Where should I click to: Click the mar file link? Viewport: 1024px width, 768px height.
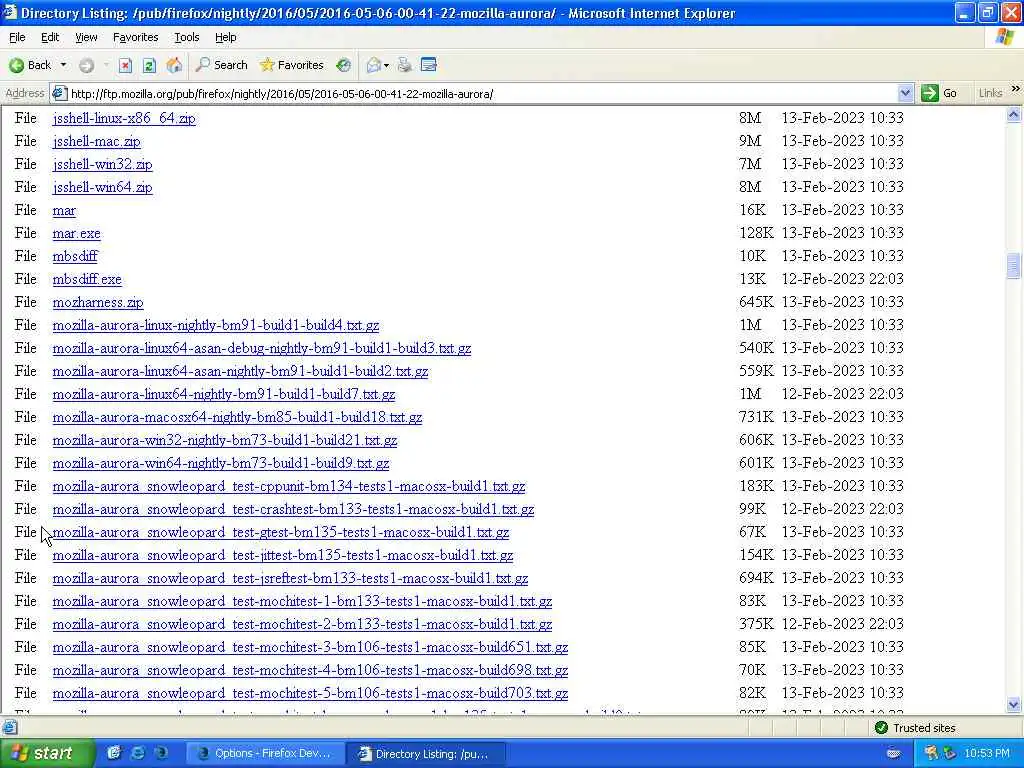(x=64, y=210)
